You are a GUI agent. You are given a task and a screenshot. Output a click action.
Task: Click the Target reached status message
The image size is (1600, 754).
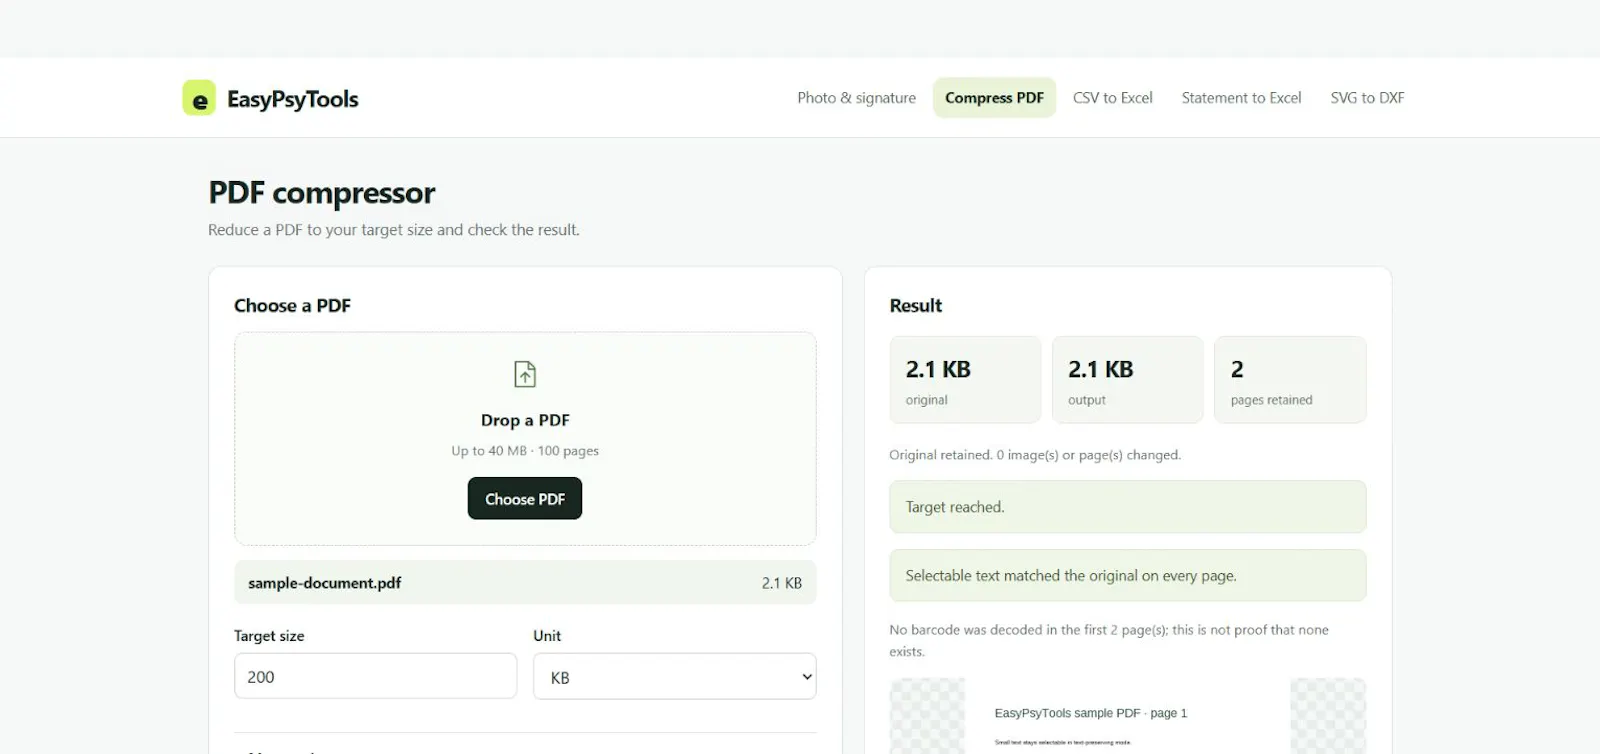click(x=1128, y=507)
